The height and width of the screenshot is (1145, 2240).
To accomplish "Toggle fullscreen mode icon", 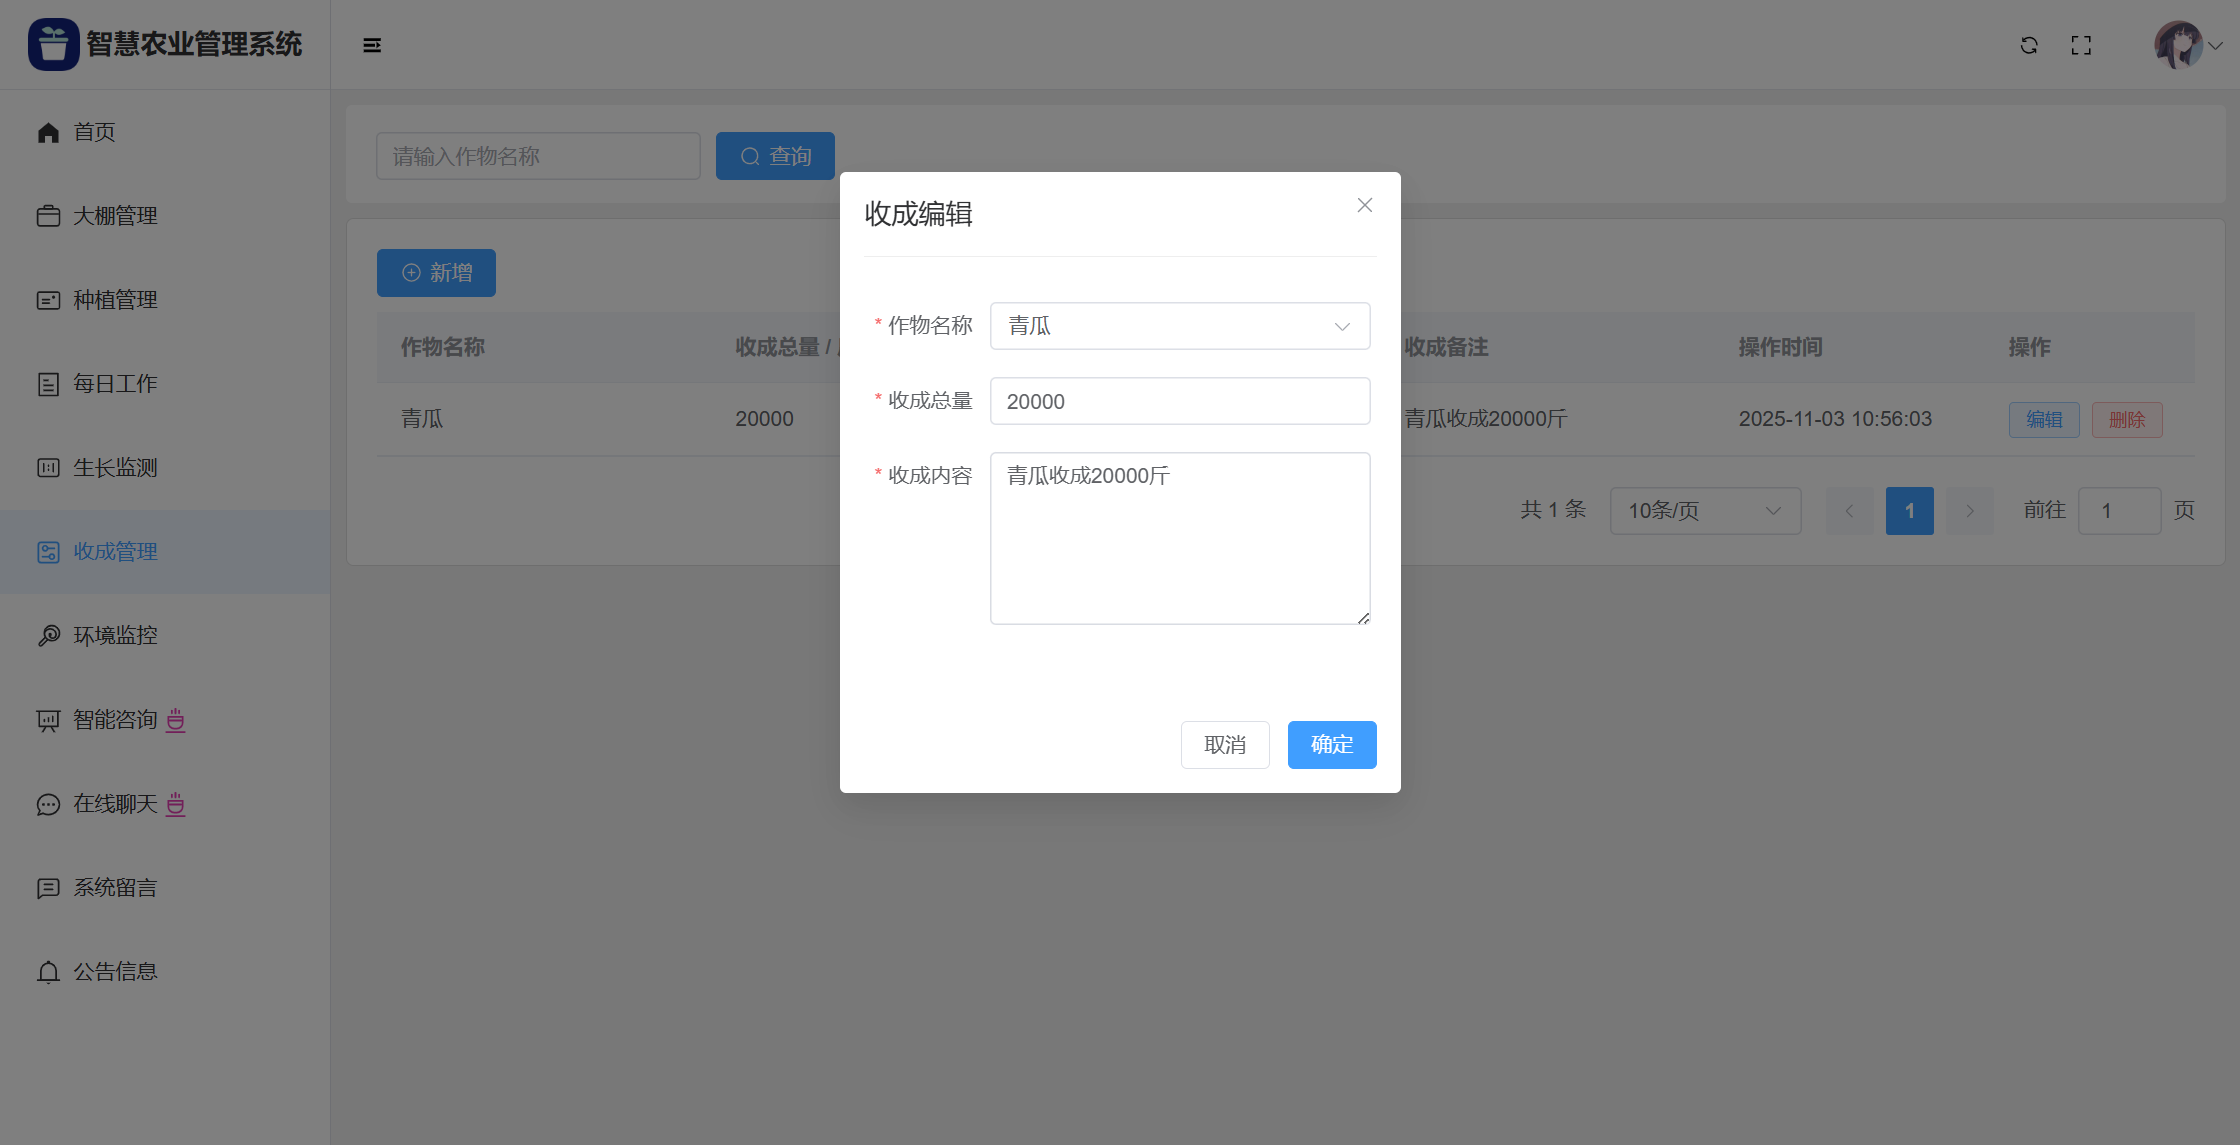I will click(x=2081, y=45).
